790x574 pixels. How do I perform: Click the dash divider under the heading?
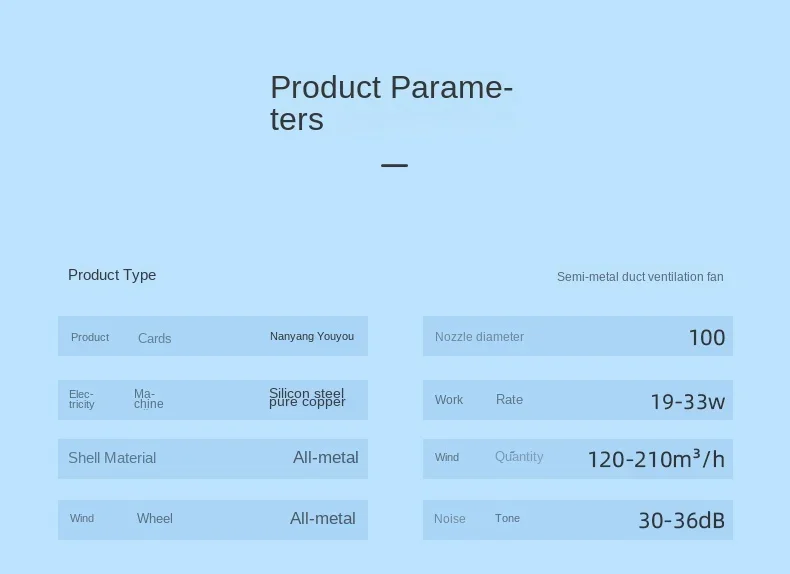[395, 165]
